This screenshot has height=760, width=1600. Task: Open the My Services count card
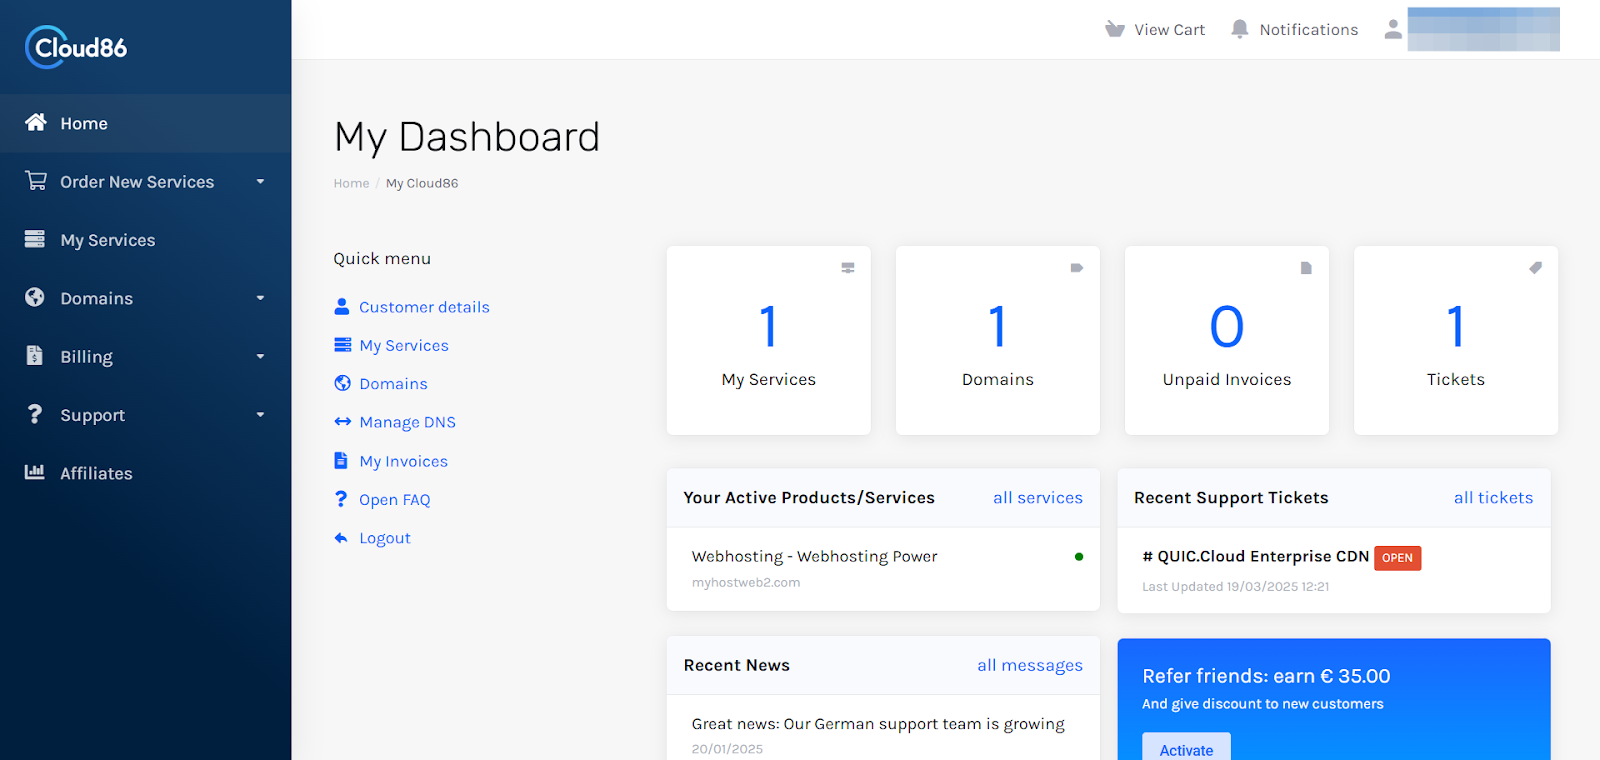click(x=769, y=340)
